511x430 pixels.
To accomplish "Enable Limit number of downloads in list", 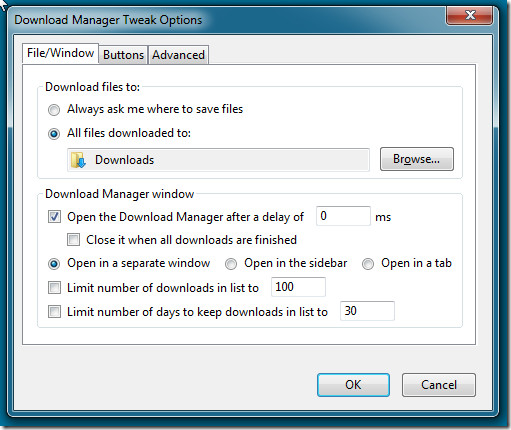I will tap(54, 288).
